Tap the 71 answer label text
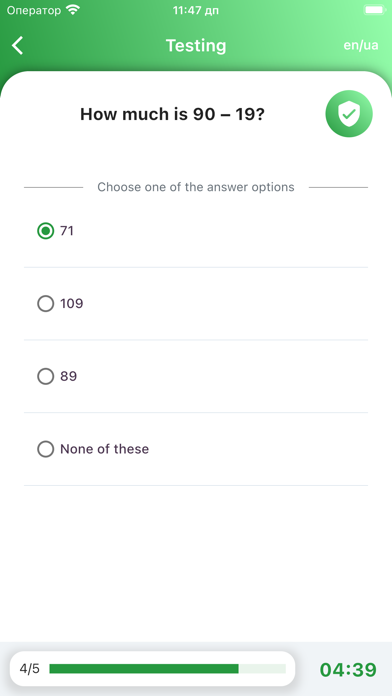Screen dimensions: 392x696 click(x=67, y=231)
